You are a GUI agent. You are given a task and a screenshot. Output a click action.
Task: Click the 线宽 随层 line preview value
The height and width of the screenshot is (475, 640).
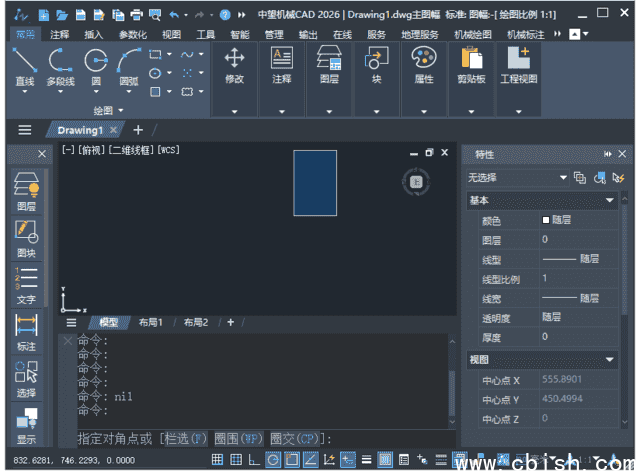point(570,298)
